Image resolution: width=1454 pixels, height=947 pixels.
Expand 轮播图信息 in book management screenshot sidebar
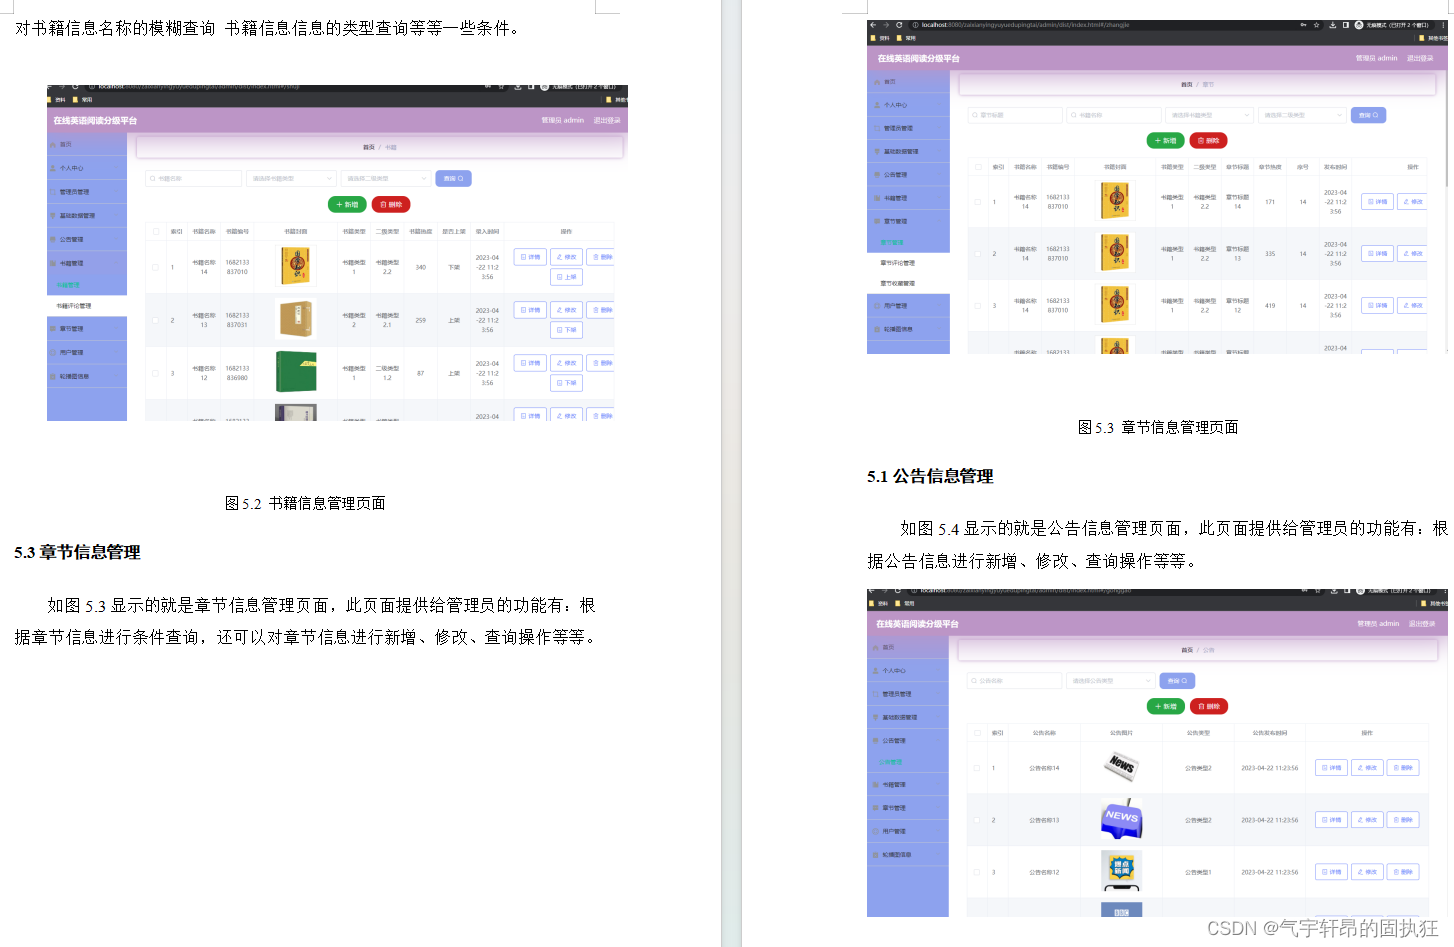coord(87,376)
